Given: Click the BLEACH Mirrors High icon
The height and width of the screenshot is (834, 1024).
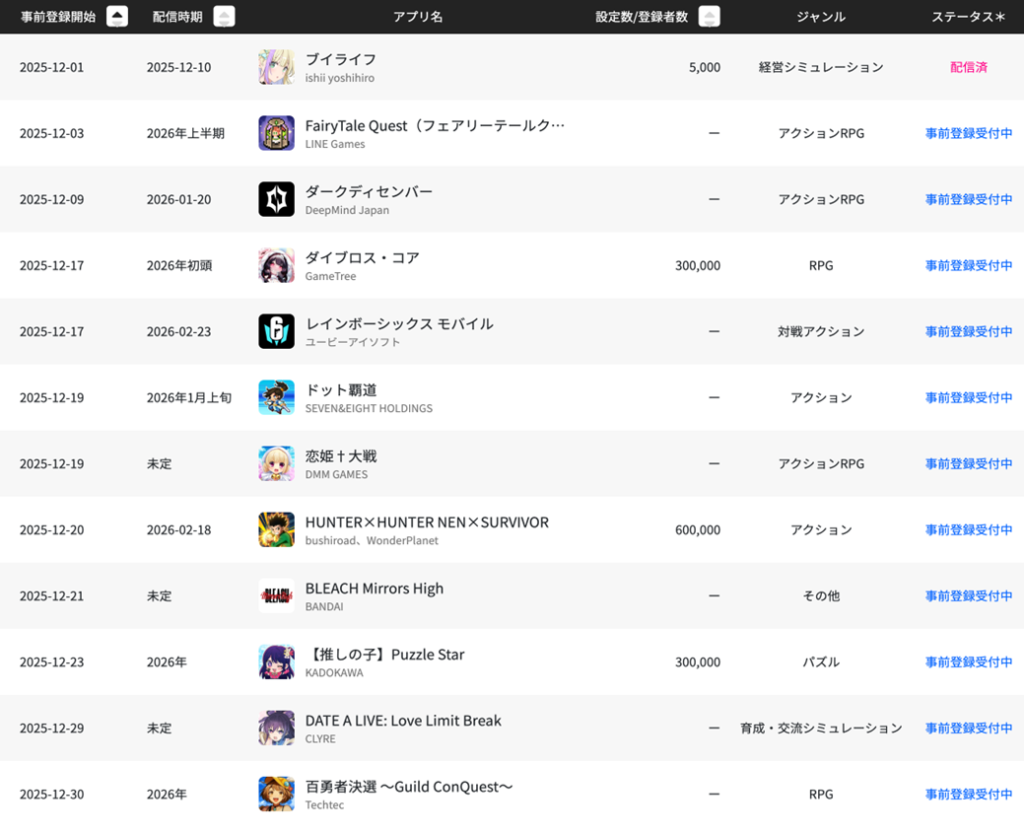Looking at the screenshot, I should coord(276,595).
